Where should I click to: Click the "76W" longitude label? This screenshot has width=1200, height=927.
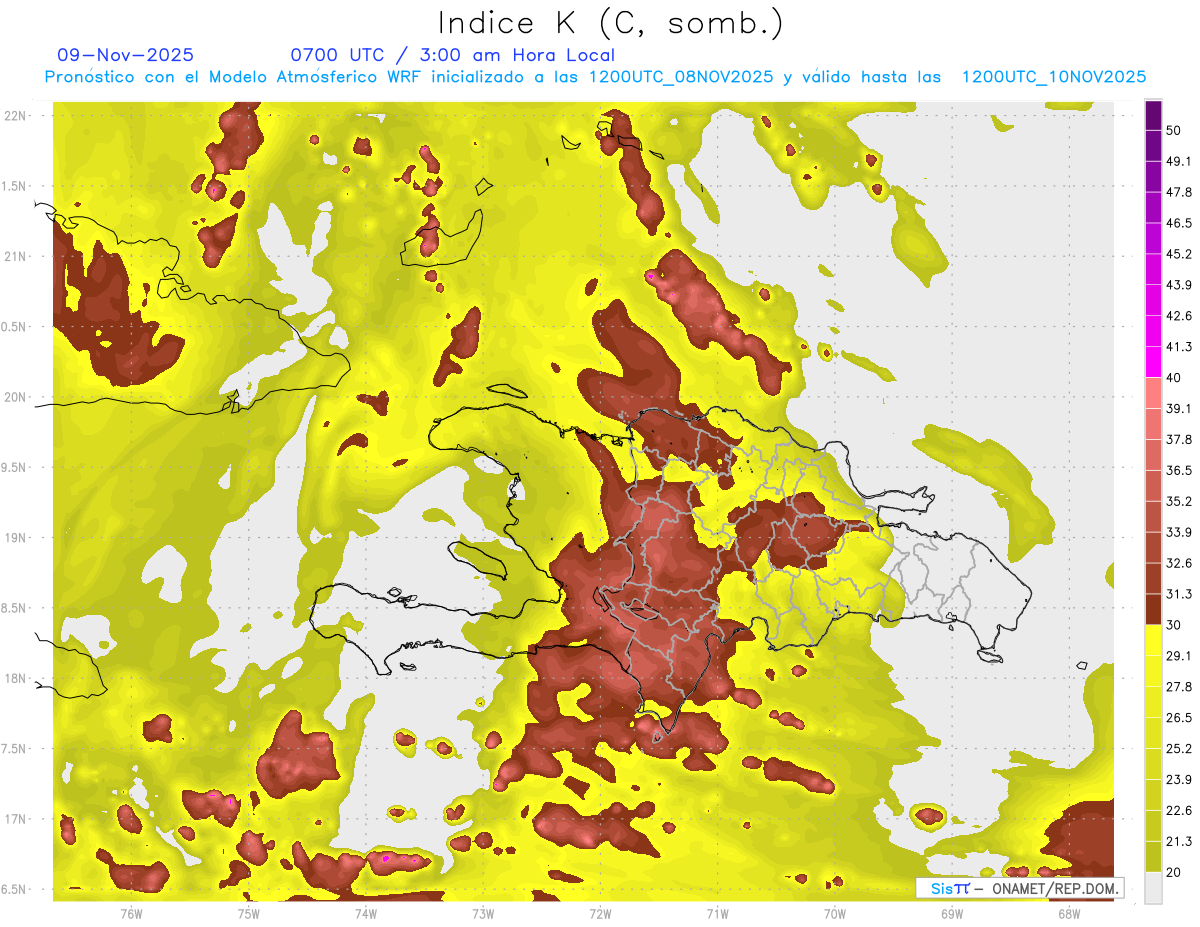pyautogui.click(x=131, y=913)
